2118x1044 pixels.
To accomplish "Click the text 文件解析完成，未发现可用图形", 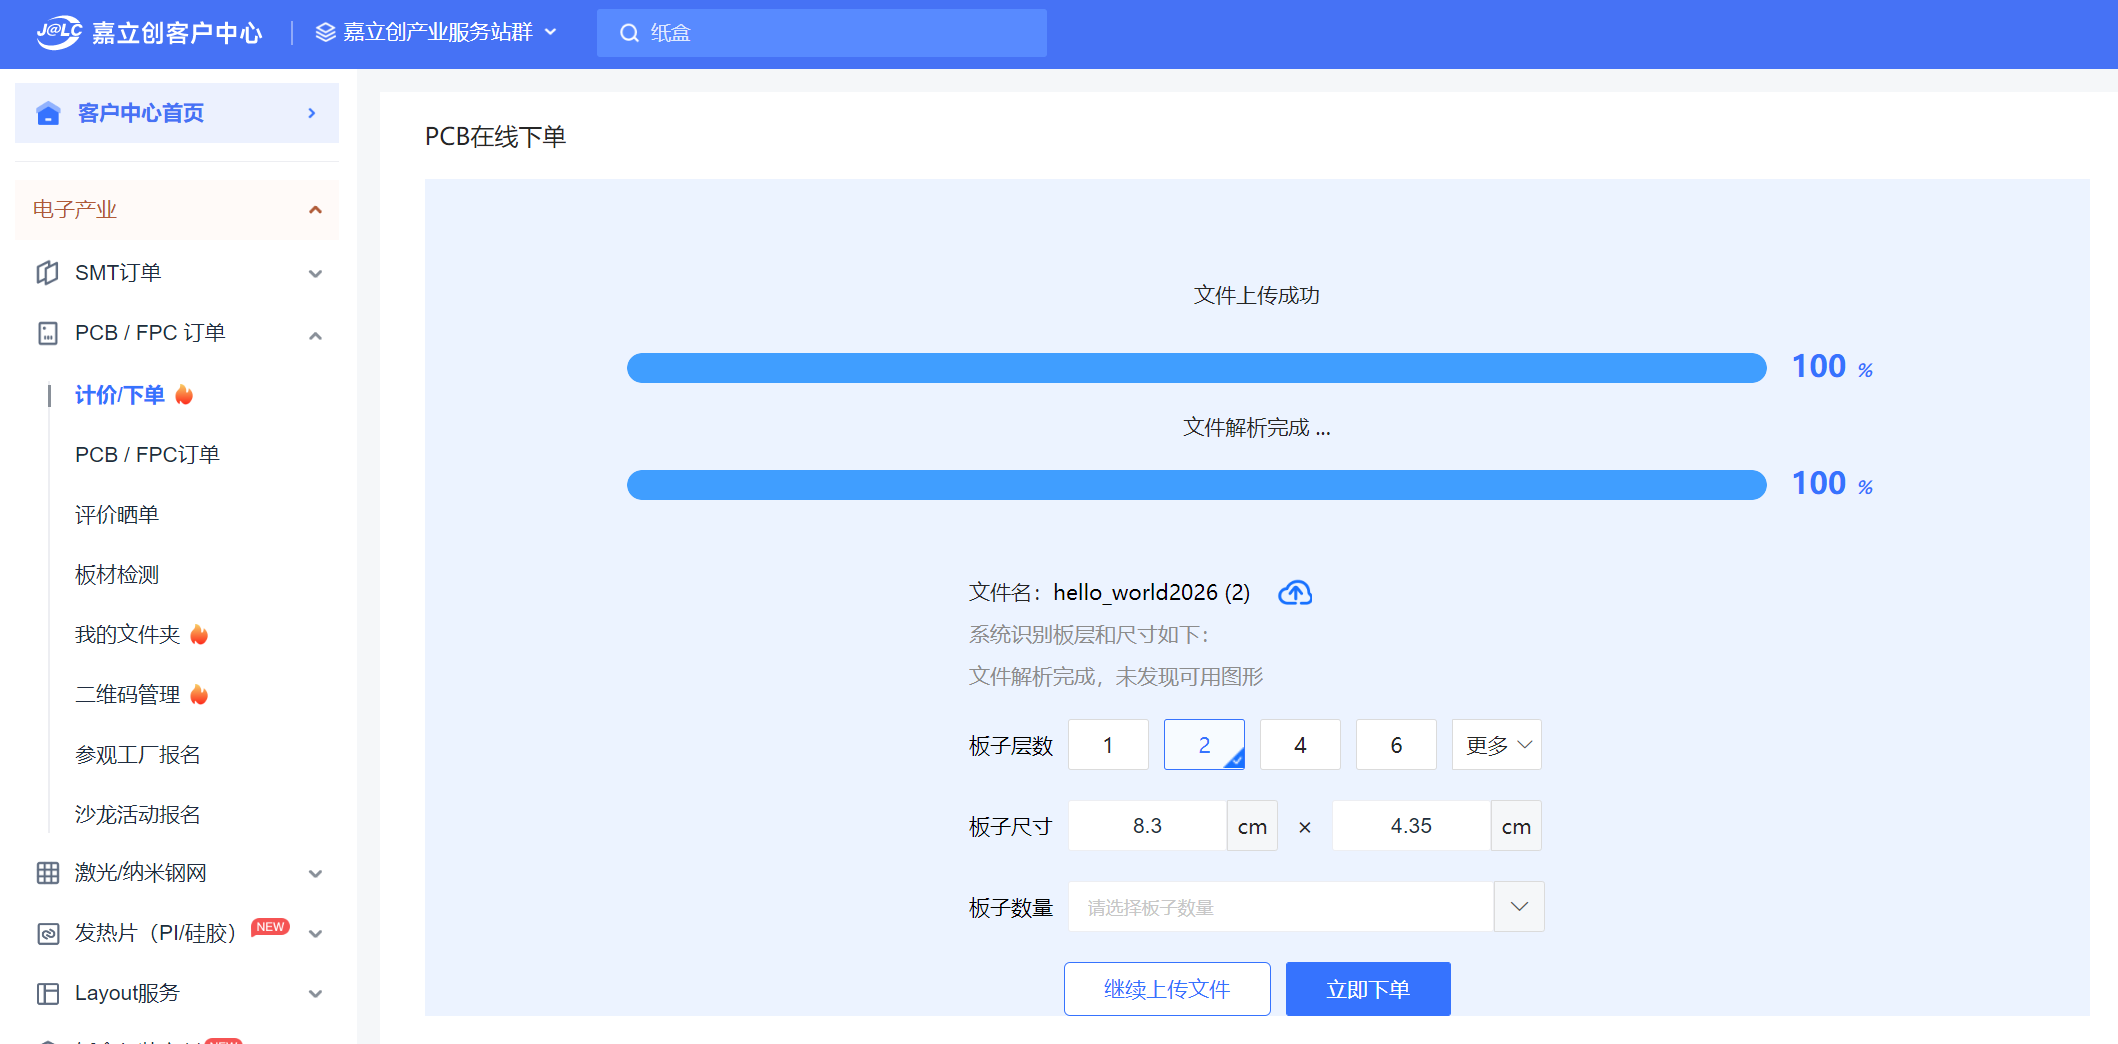I will 1116,677.
